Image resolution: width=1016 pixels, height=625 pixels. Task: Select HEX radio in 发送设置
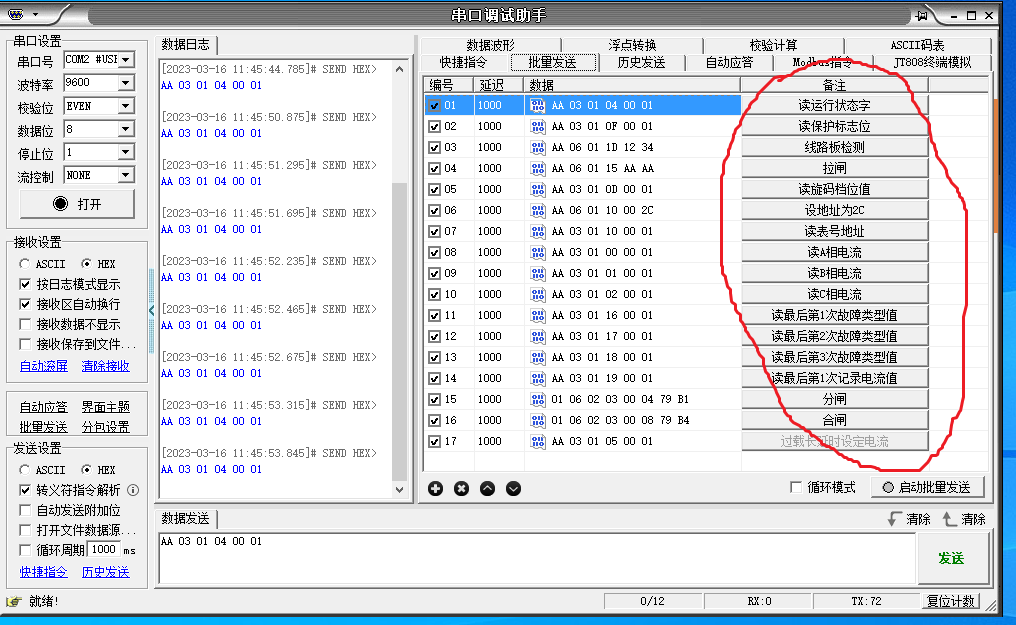pyautogui.click(x=86, y=470)
